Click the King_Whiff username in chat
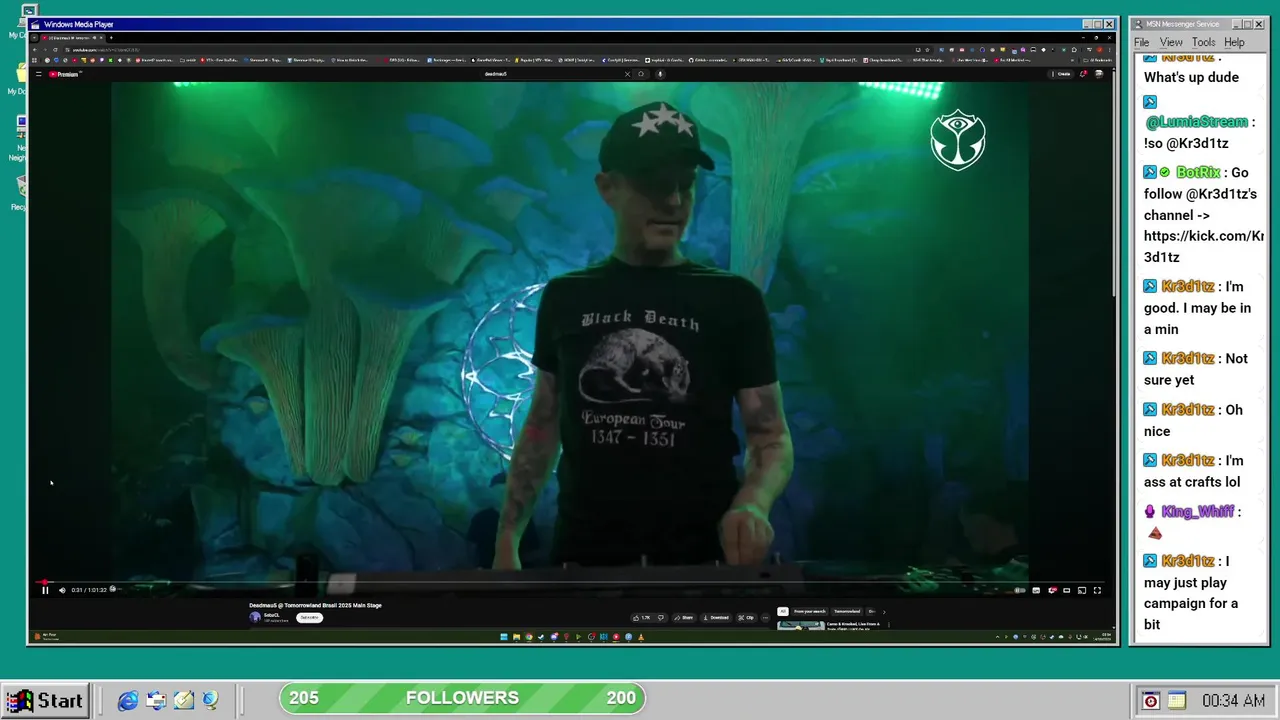Image resolution: width=1280 pixels, height=720 pixels. point(1197,512)
